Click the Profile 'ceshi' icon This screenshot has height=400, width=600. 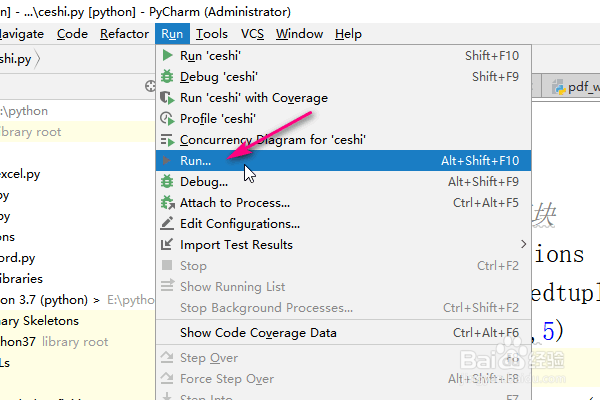tap(167, 119)
